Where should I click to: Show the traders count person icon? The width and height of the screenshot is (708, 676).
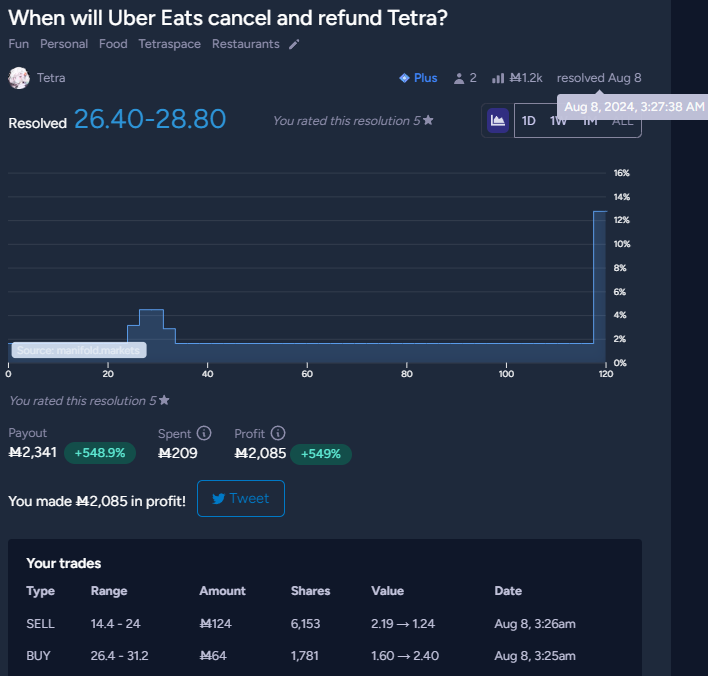point(459,79)
